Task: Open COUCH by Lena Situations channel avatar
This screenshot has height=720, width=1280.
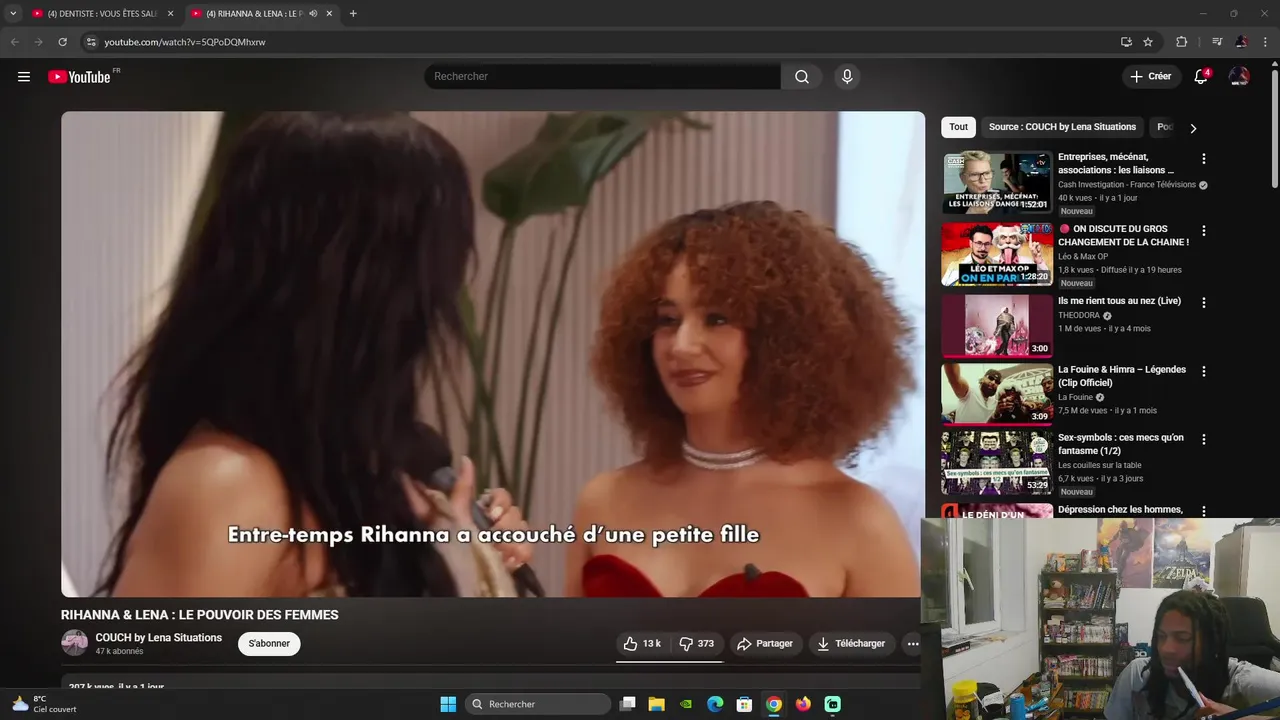Action: coord(75,643)
